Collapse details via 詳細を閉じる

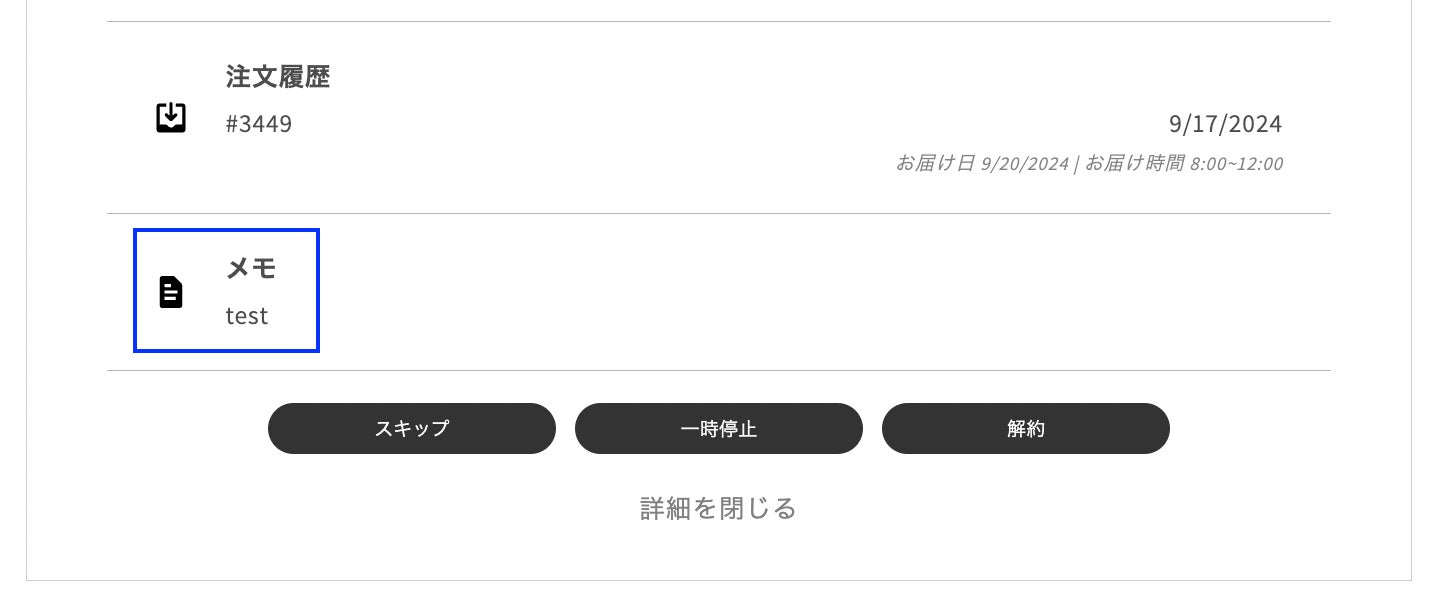click(x=718, y=509)
